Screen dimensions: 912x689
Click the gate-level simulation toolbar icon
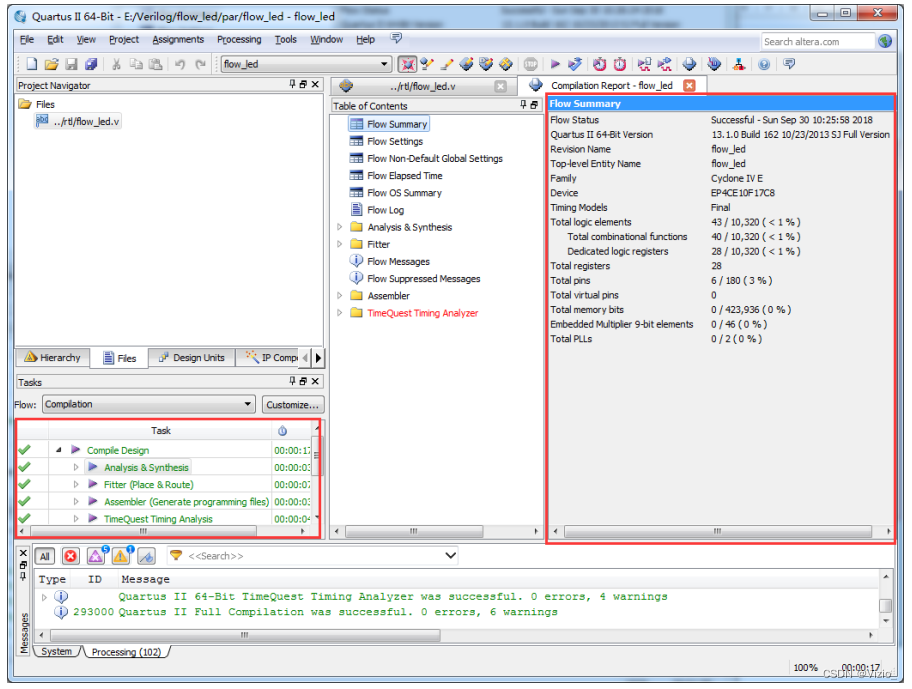tap(664, 64)
